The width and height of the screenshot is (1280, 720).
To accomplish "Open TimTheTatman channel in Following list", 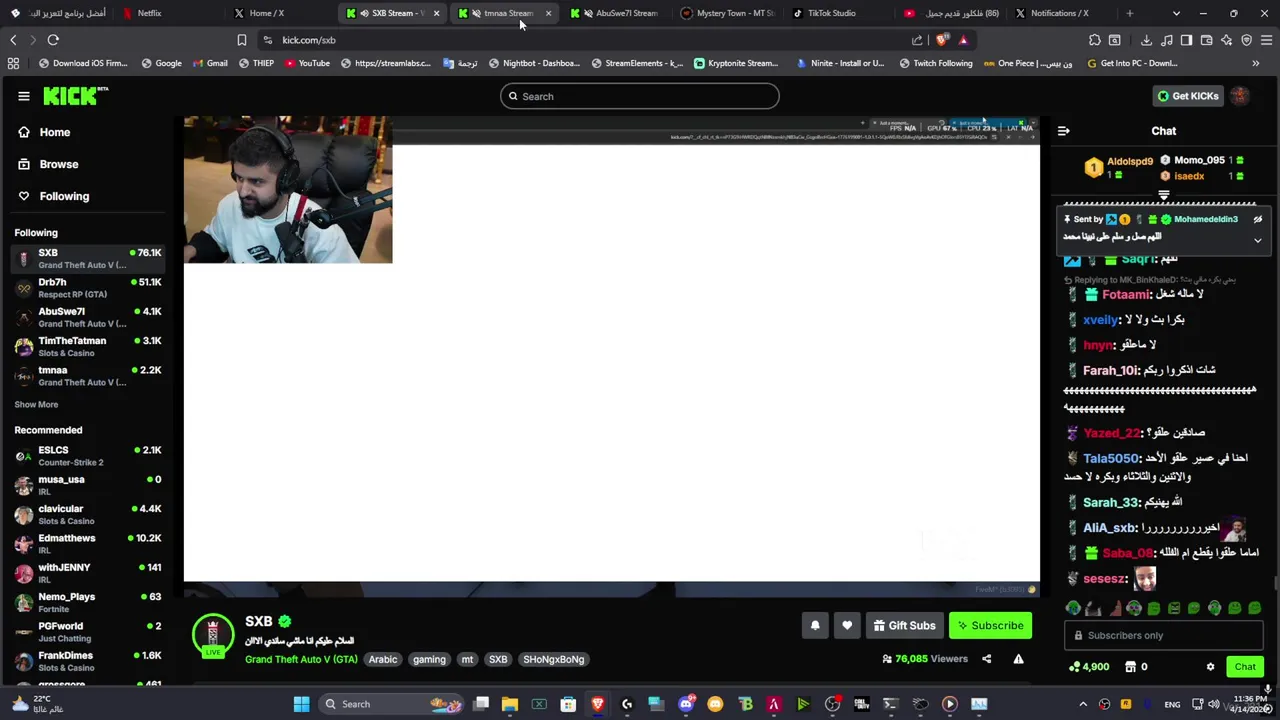I will 88,346.
